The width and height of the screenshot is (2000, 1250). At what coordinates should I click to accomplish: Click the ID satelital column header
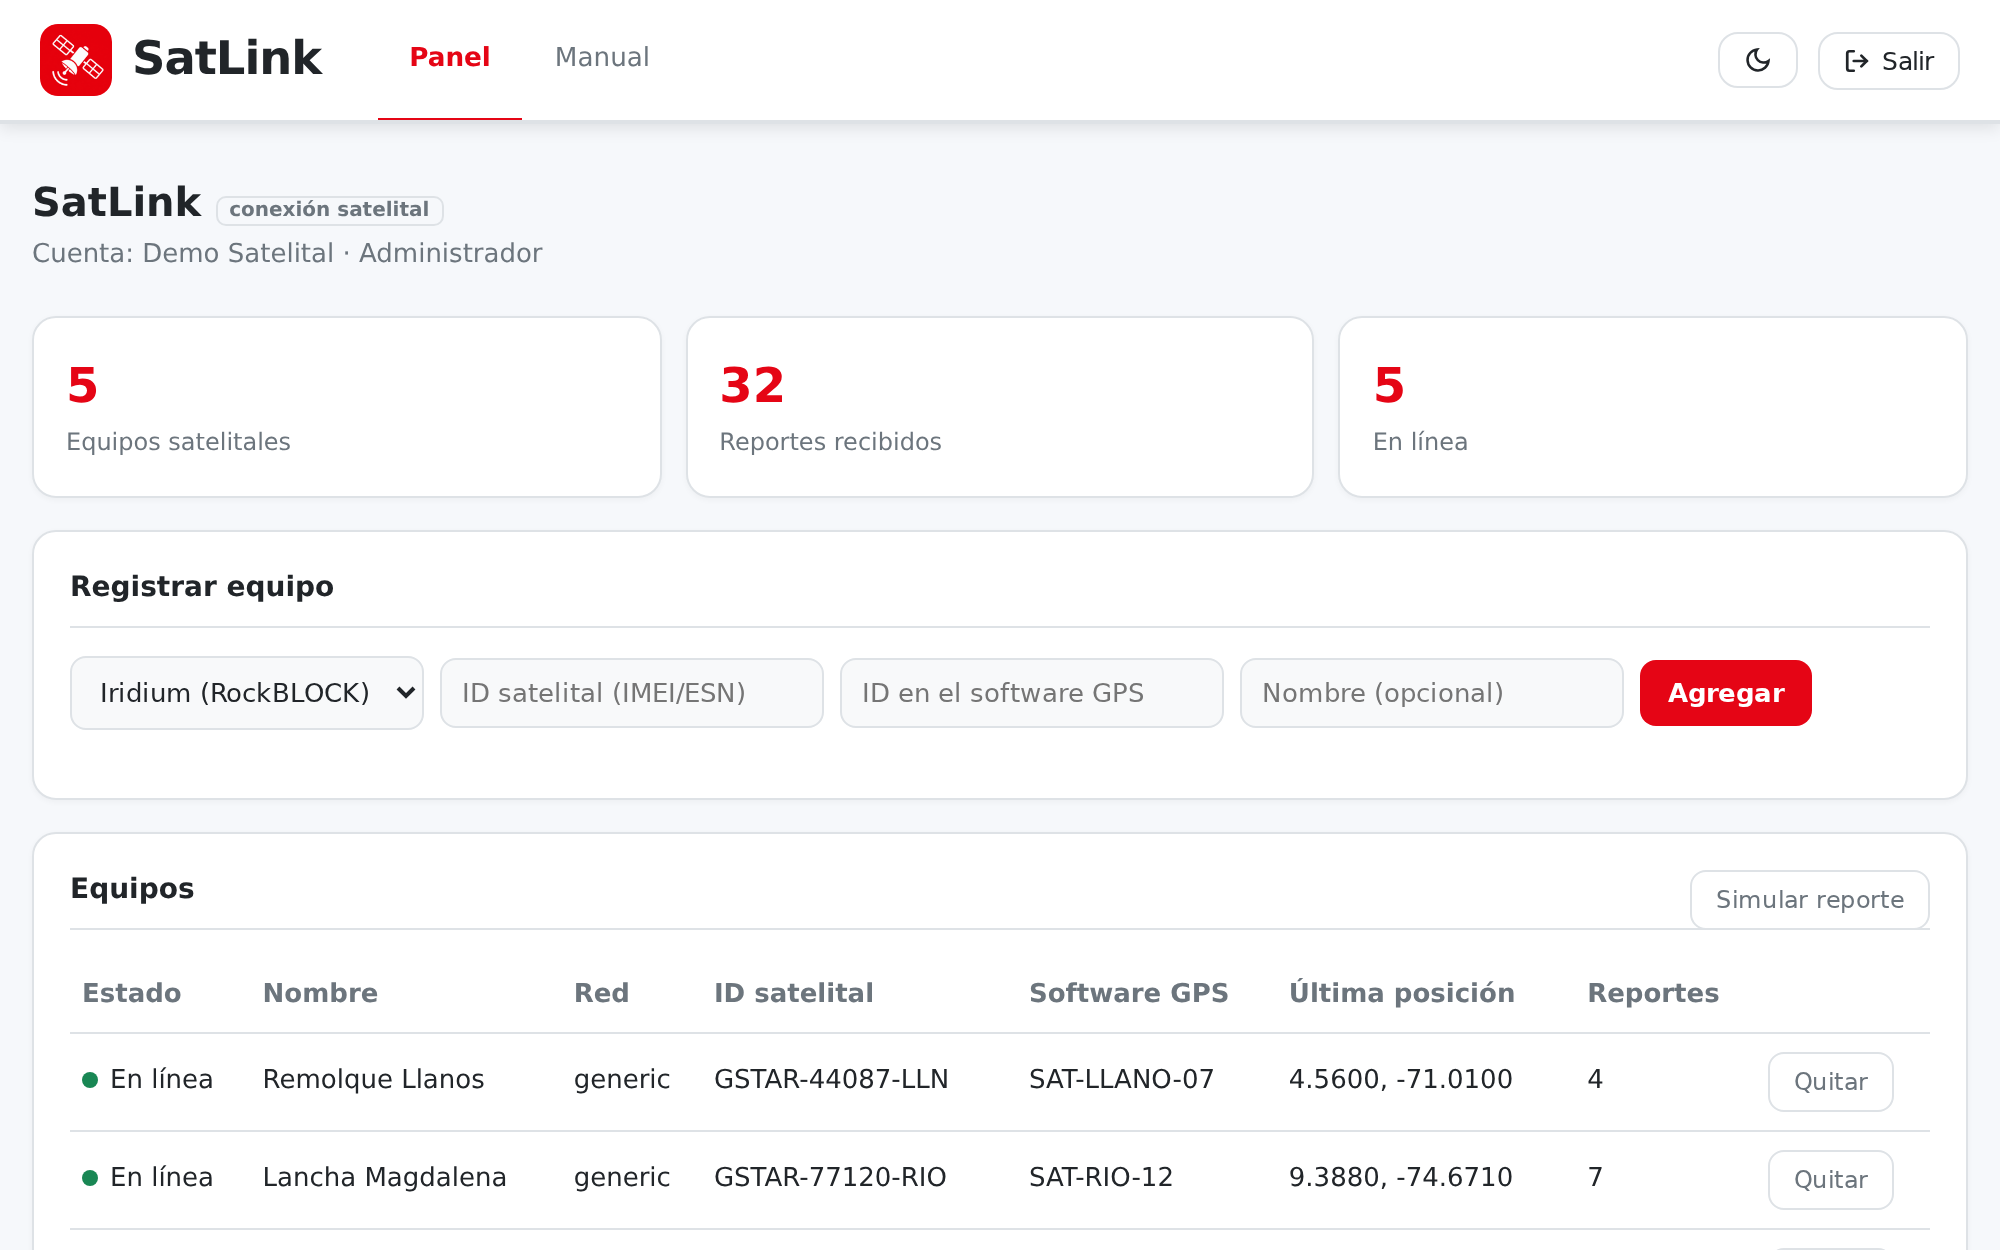point(794,993)
